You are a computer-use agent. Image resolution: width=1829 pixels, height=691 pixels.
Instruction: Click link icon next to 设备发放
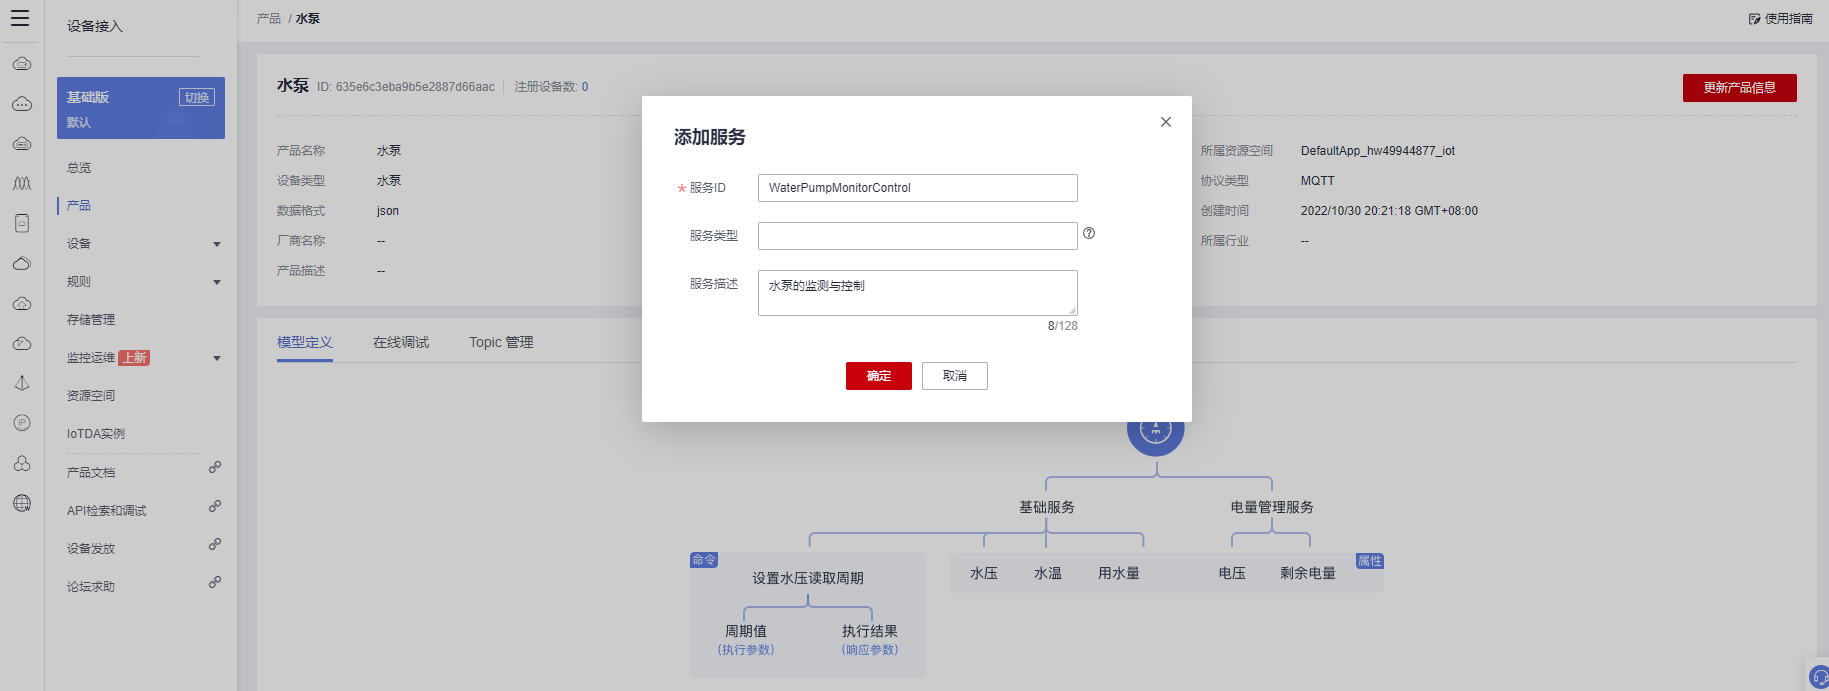point(215,544)
